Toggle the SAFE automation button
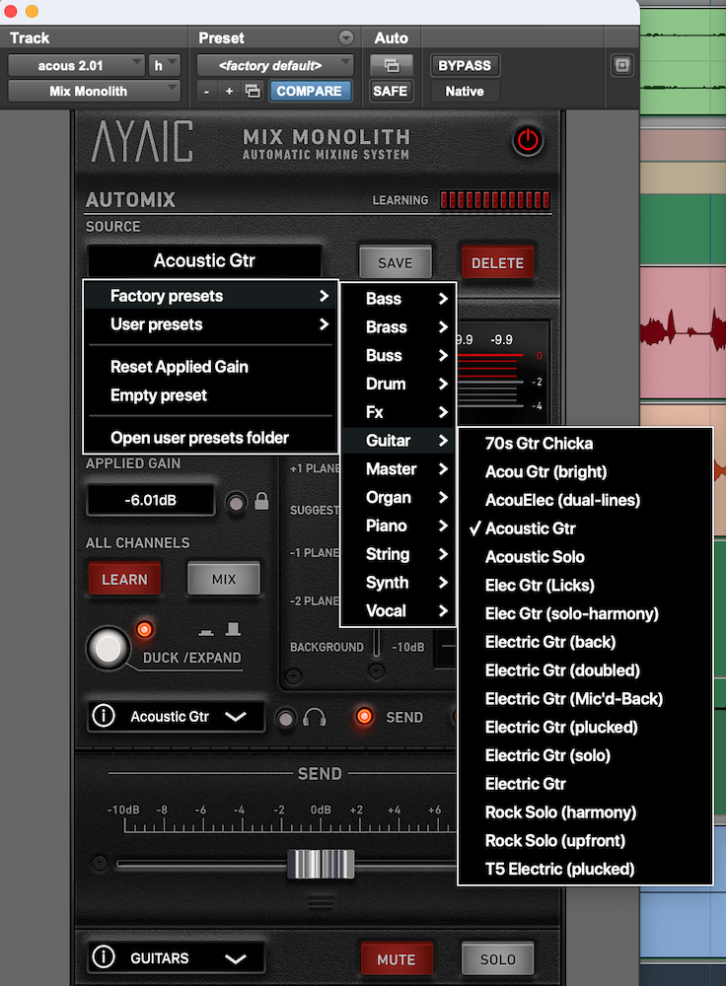726x986 pixels. 390,91
